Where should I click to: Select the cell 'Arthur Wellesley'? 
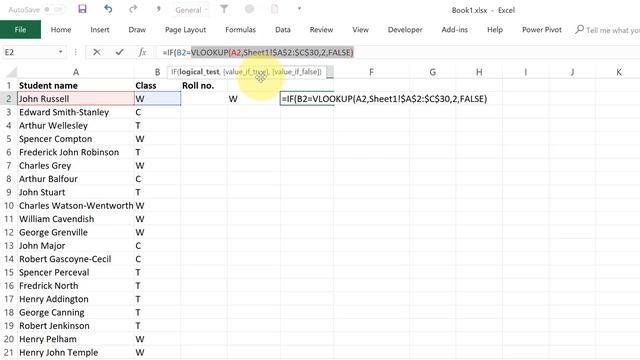coord(76,125)
